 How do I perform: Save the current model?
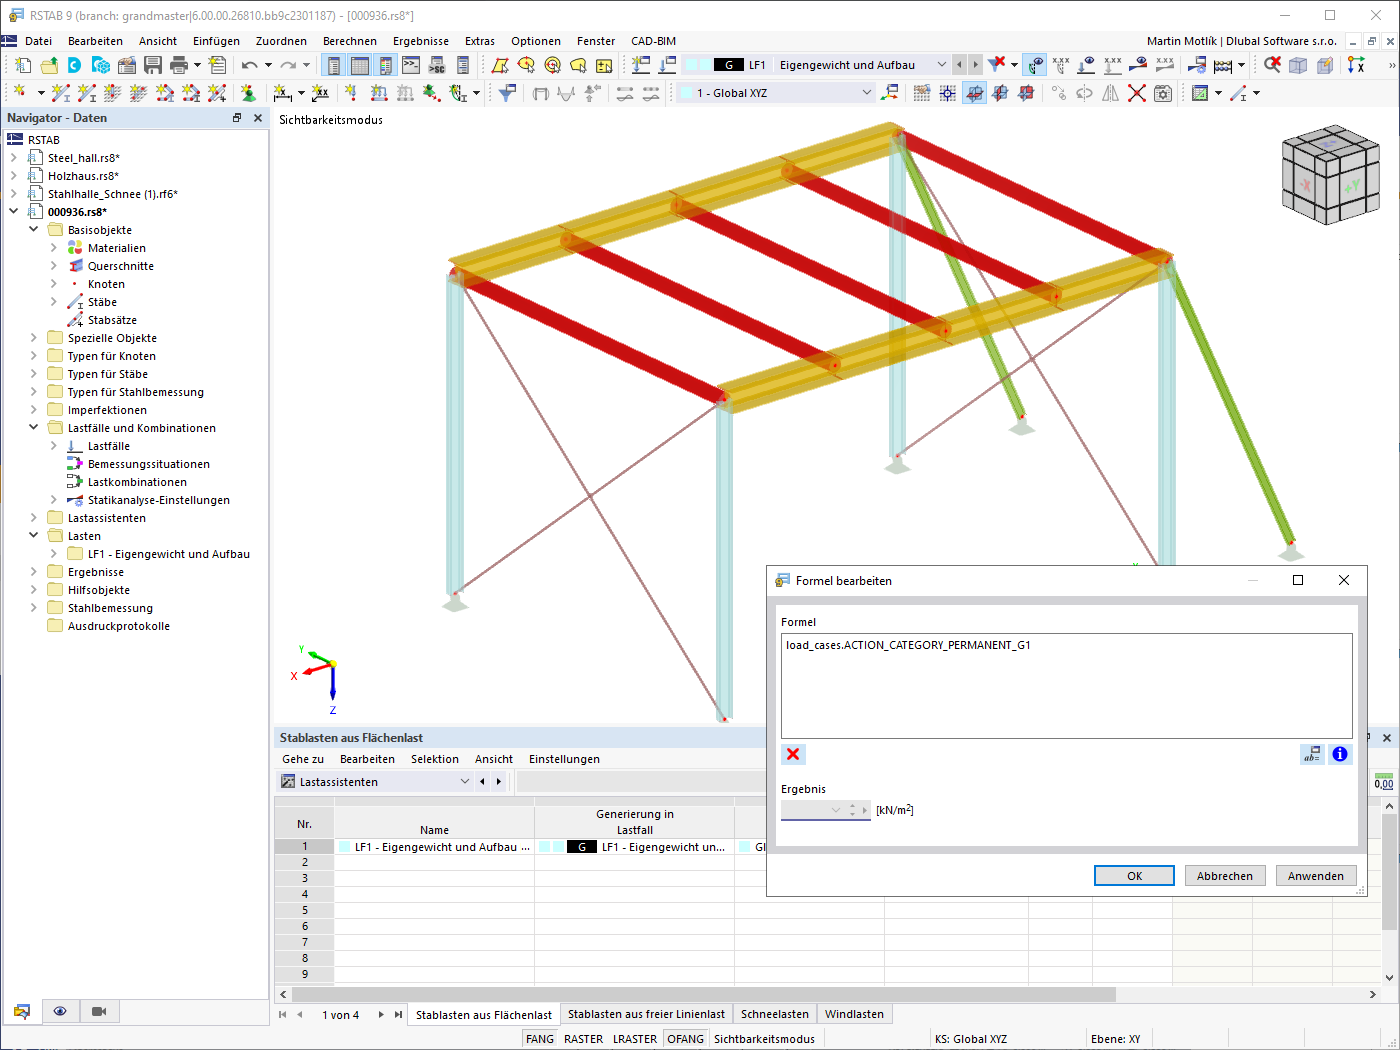click(152, 63)
